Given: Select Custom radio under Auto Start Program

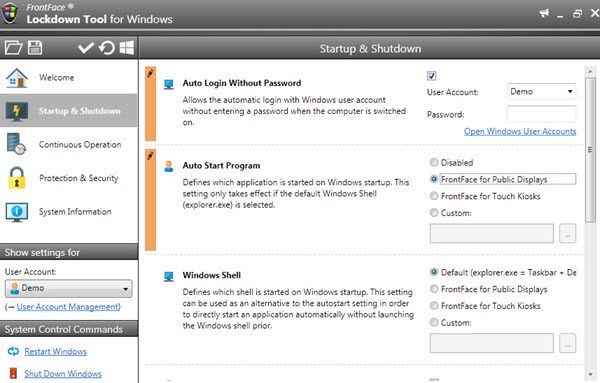Looking at the screenshot, I should coord(434,212).
